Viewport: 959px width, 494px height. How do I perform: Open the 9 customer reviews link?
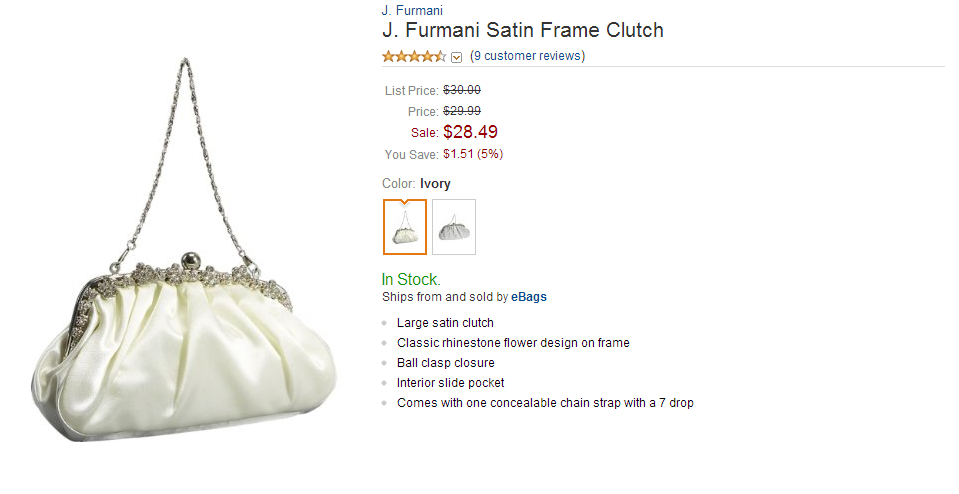[x=527, y=56]
